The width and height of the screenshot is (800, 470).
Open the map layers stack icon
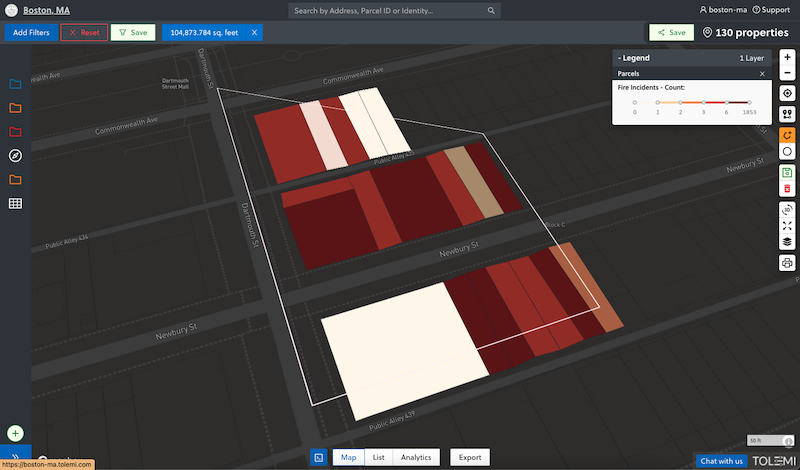coord(787,242)
